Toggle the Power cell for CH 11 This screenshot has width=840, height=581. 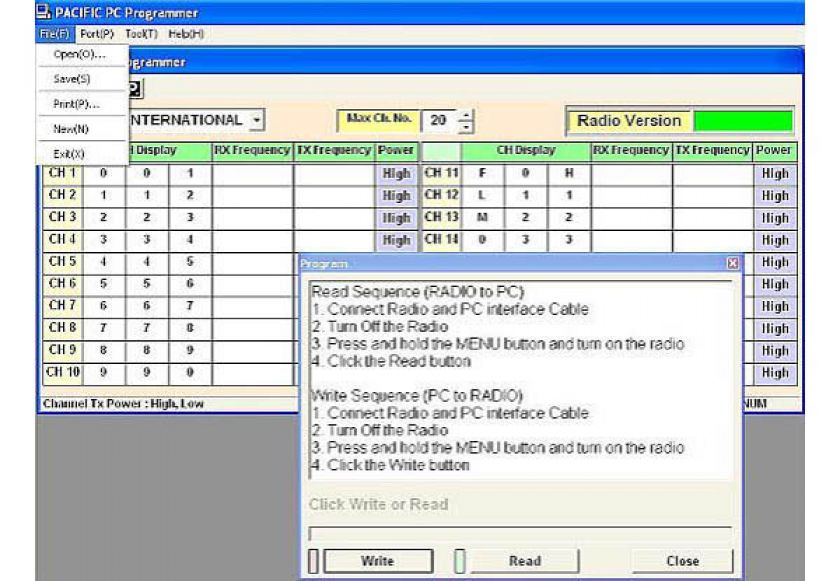pos(775,173)
